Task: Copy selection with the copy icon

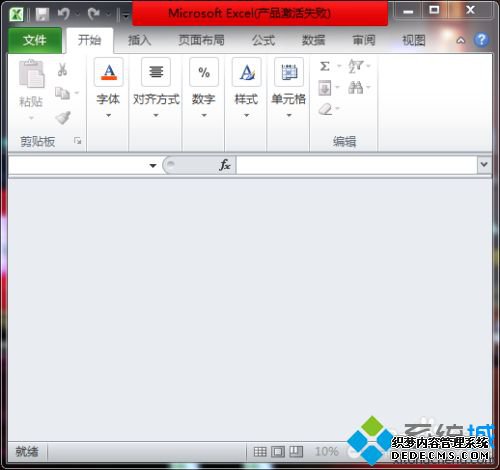Action: pos(62,93)
